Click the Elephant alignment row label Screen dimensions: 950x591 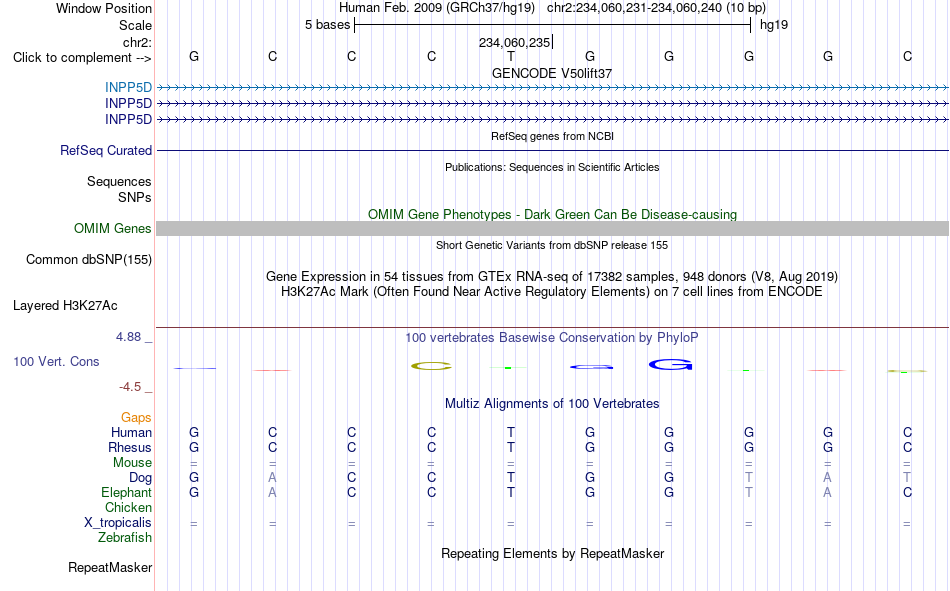point(126,492)
